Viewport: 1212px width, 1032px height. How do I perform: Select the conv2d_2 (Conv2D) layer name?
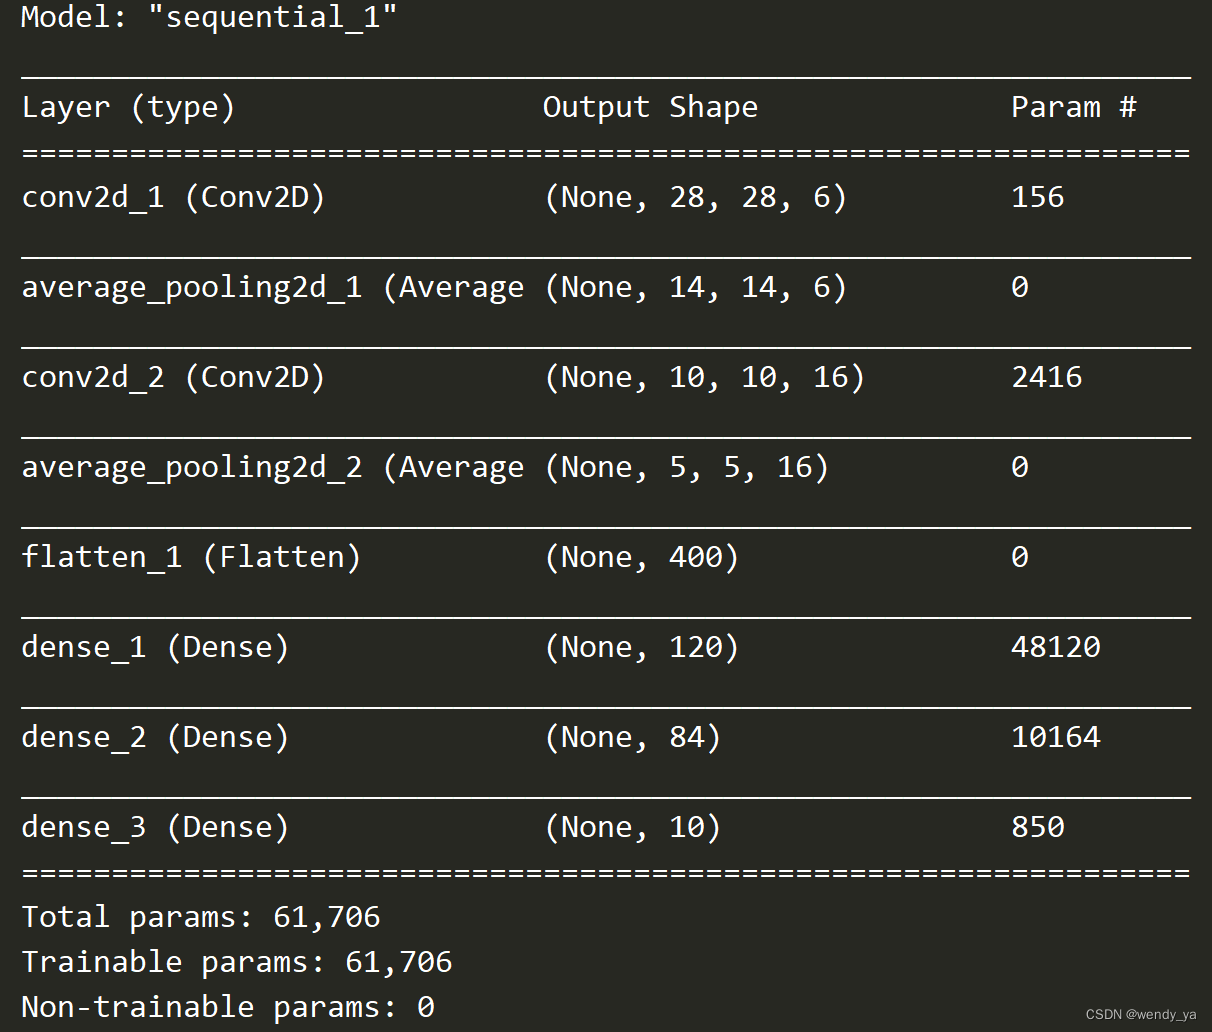pos(173,378)
